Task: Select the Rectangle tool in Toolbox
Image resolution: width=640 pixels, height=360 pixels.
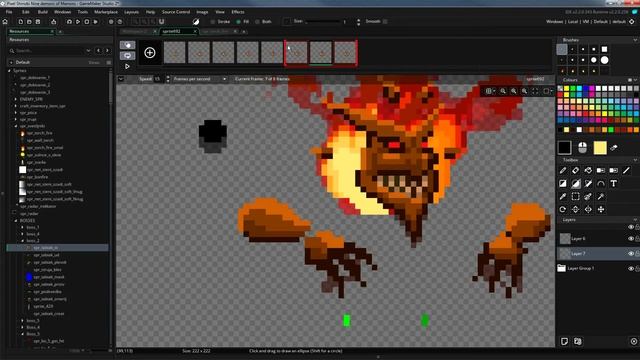Action: [563, 183]
